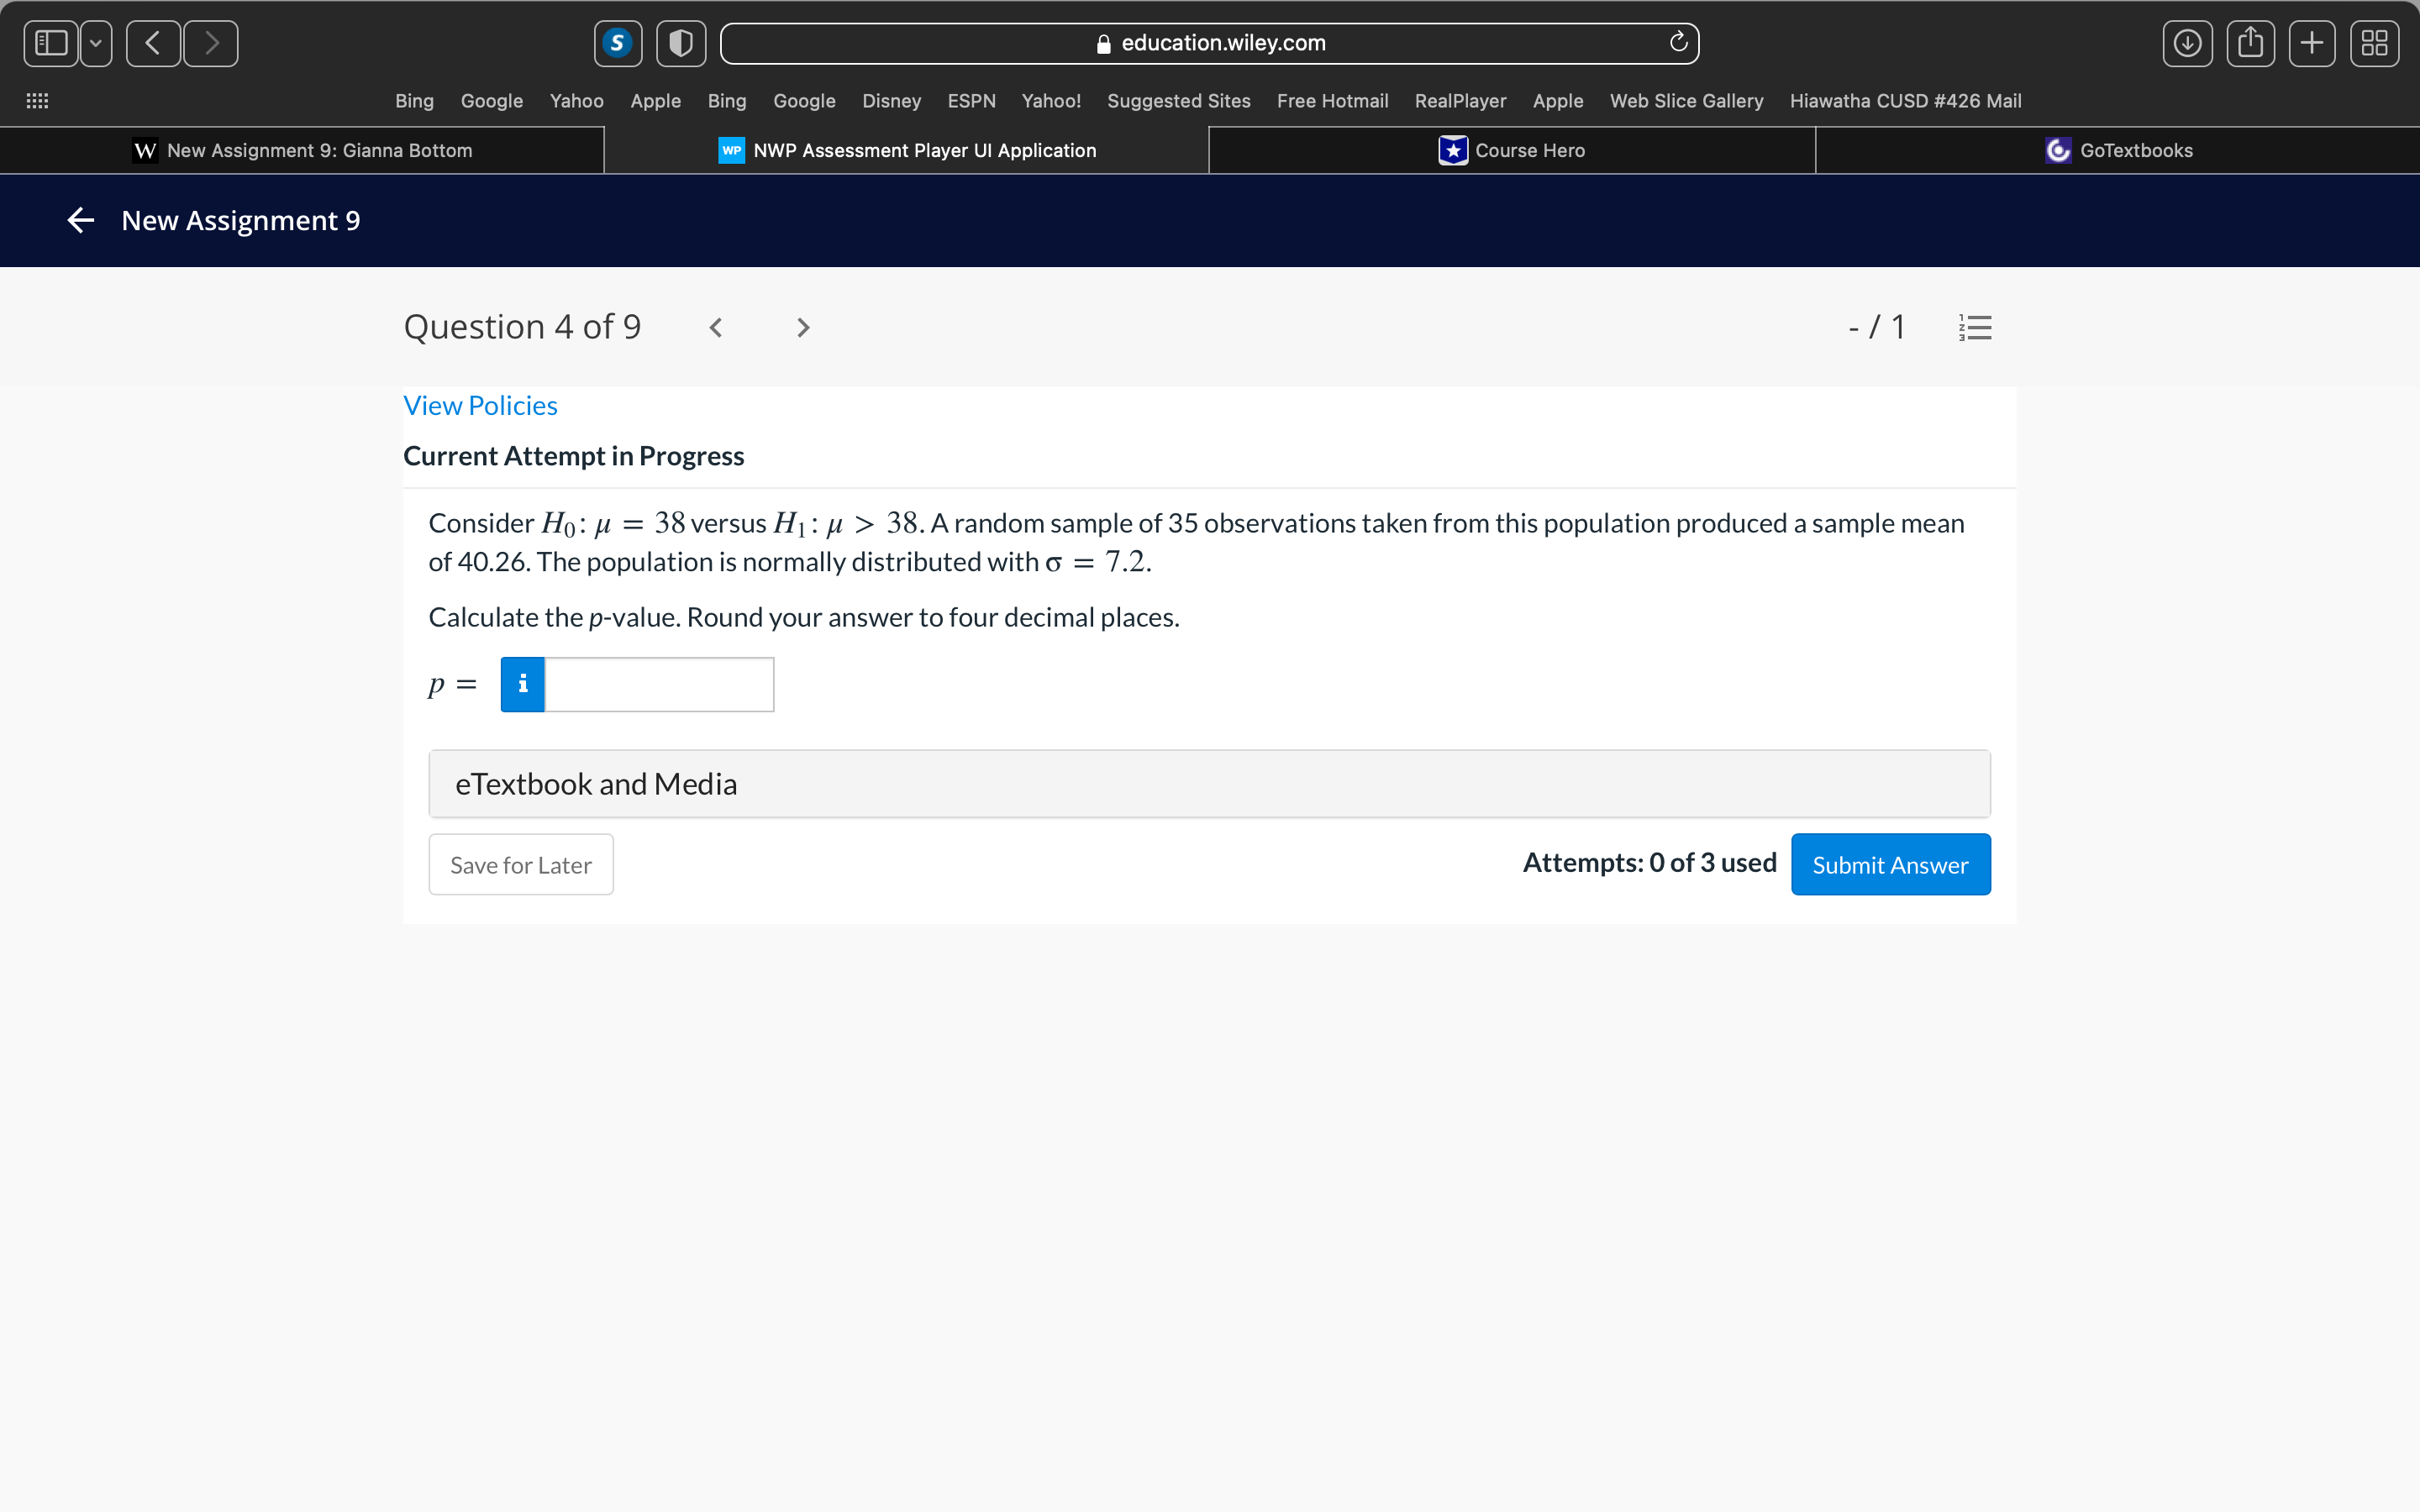Open the question list icon
The image size is (2420, 1512).
1975,328
